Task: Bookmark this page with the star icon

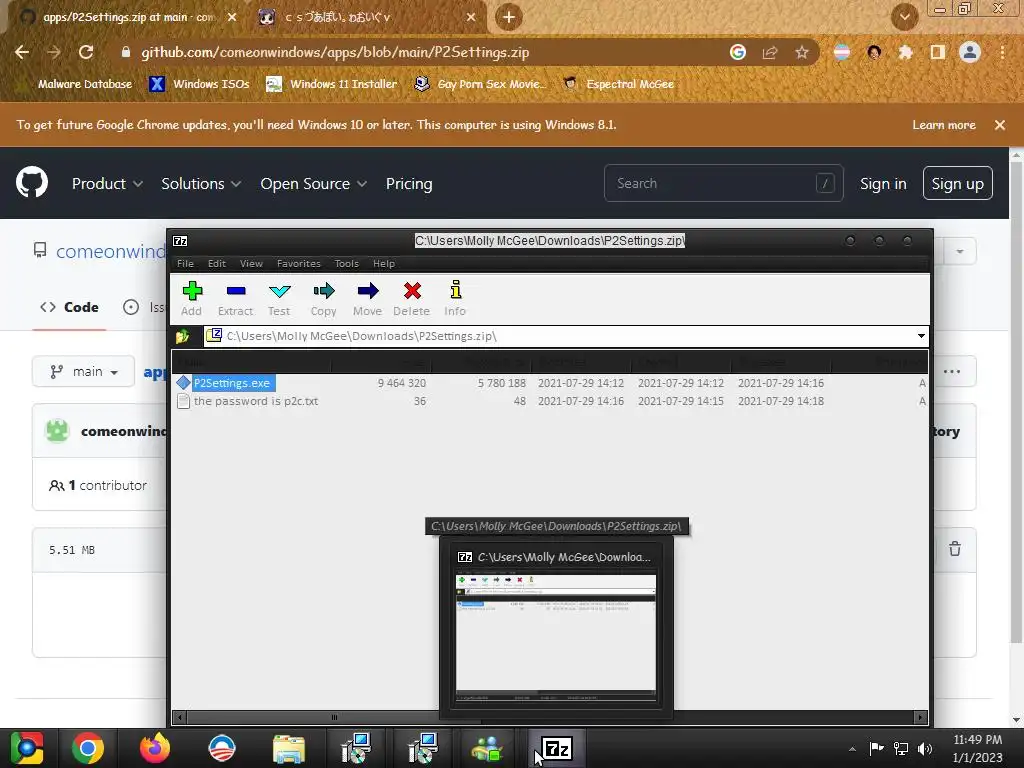Action: click(x=802, y=52)
